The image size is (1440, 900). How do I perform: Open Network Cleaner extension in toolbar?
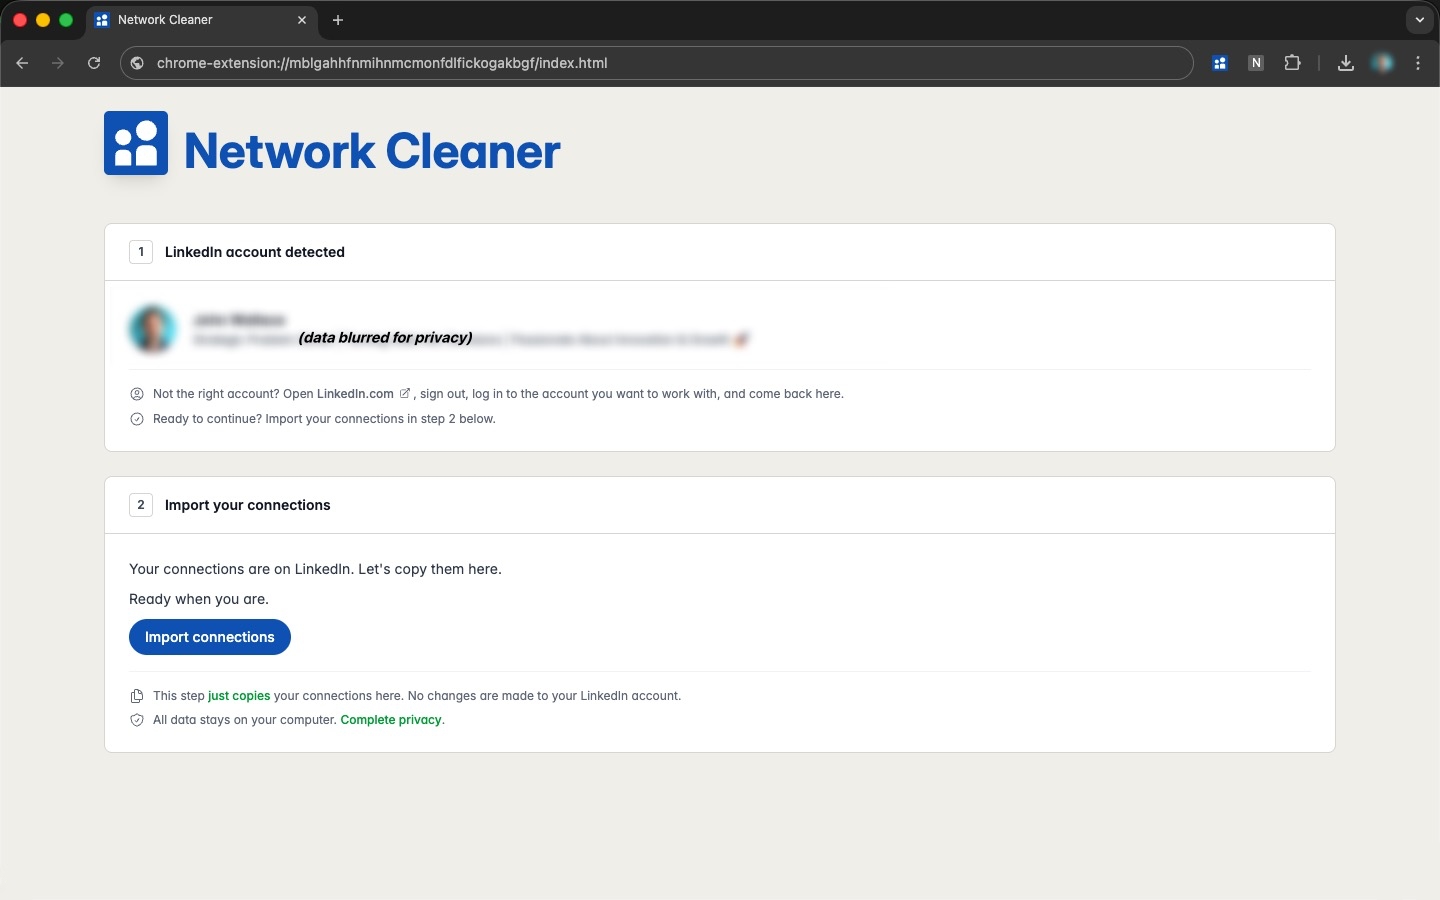click(1219, 63)
